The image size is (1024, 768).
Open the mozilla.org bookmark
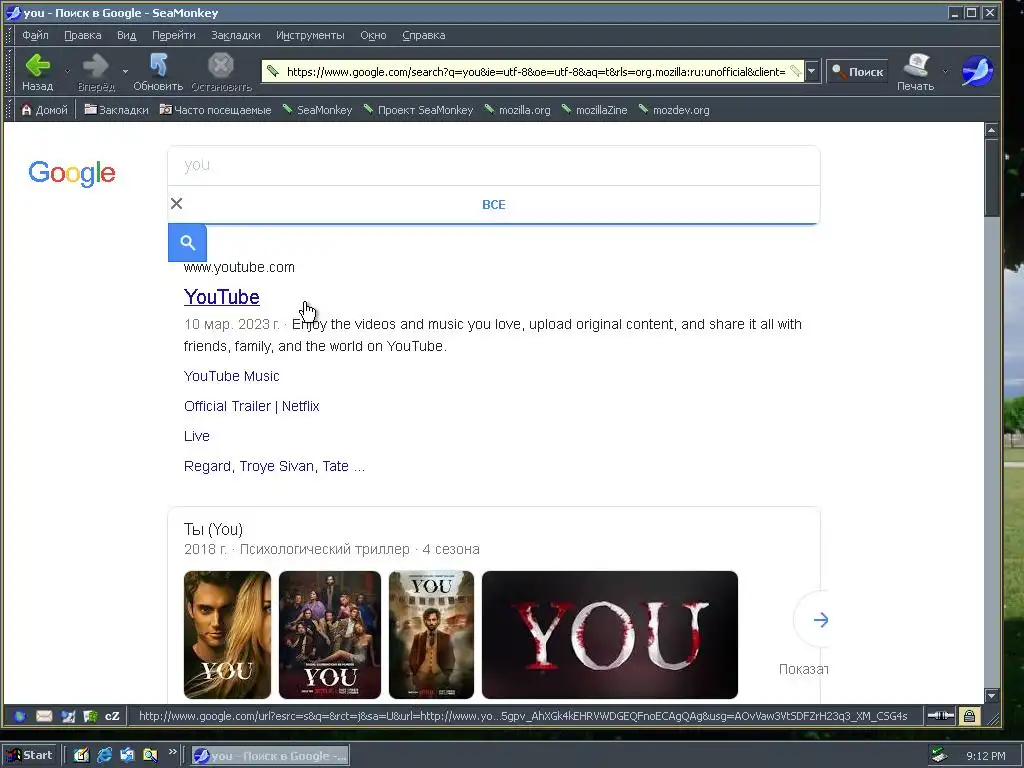[517, 110]
